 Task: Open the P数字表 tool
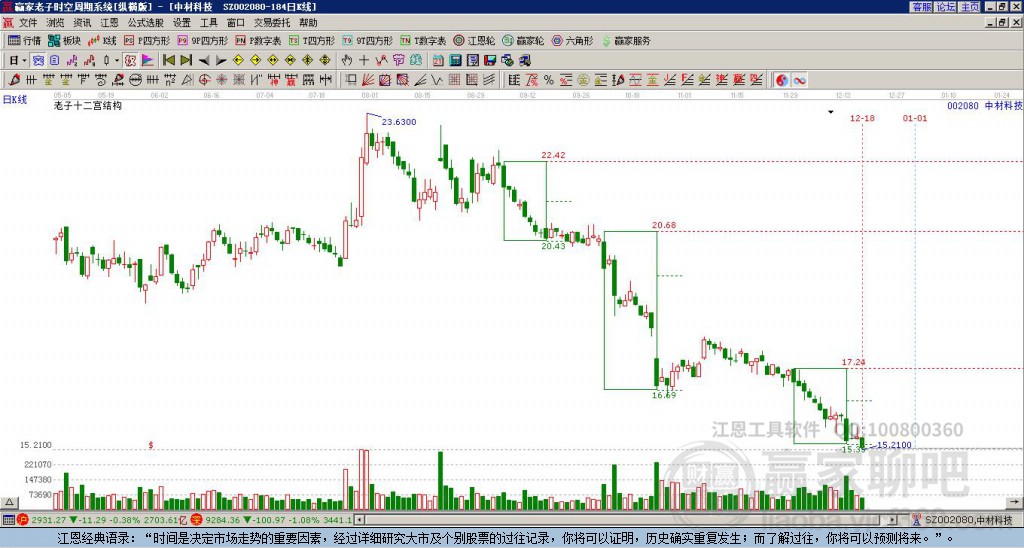click(x=259, y=40)
